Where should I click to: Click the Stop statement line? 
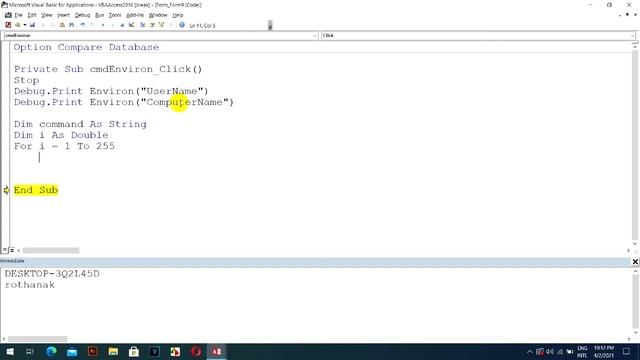(27, 80)
